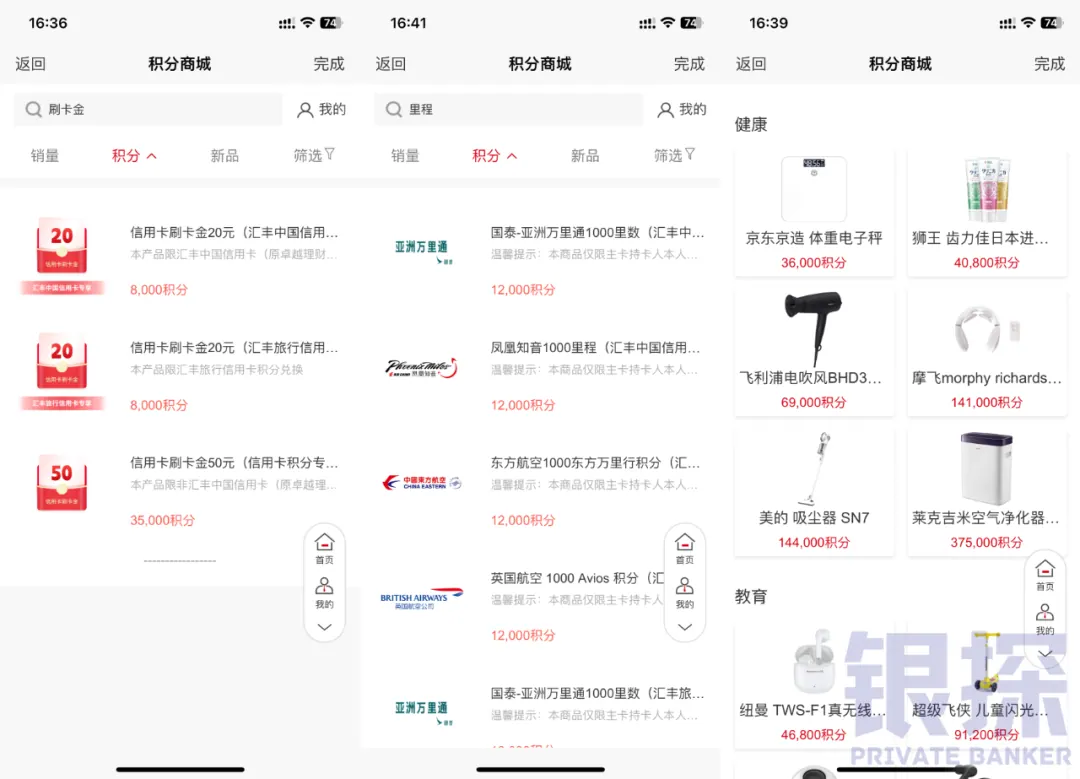
Task: Tap the 375,000积分 price
Action: pyautogui.click(x=986, y=542)
